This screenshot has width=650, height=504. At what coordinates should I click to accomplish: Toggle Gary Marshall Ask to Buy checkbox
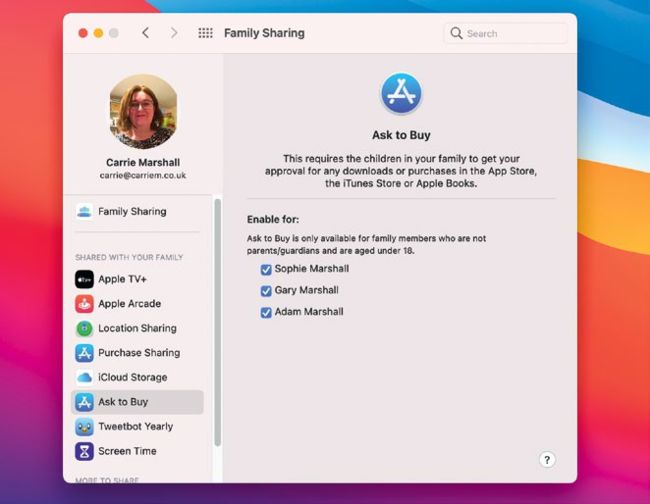click(266, 291)
